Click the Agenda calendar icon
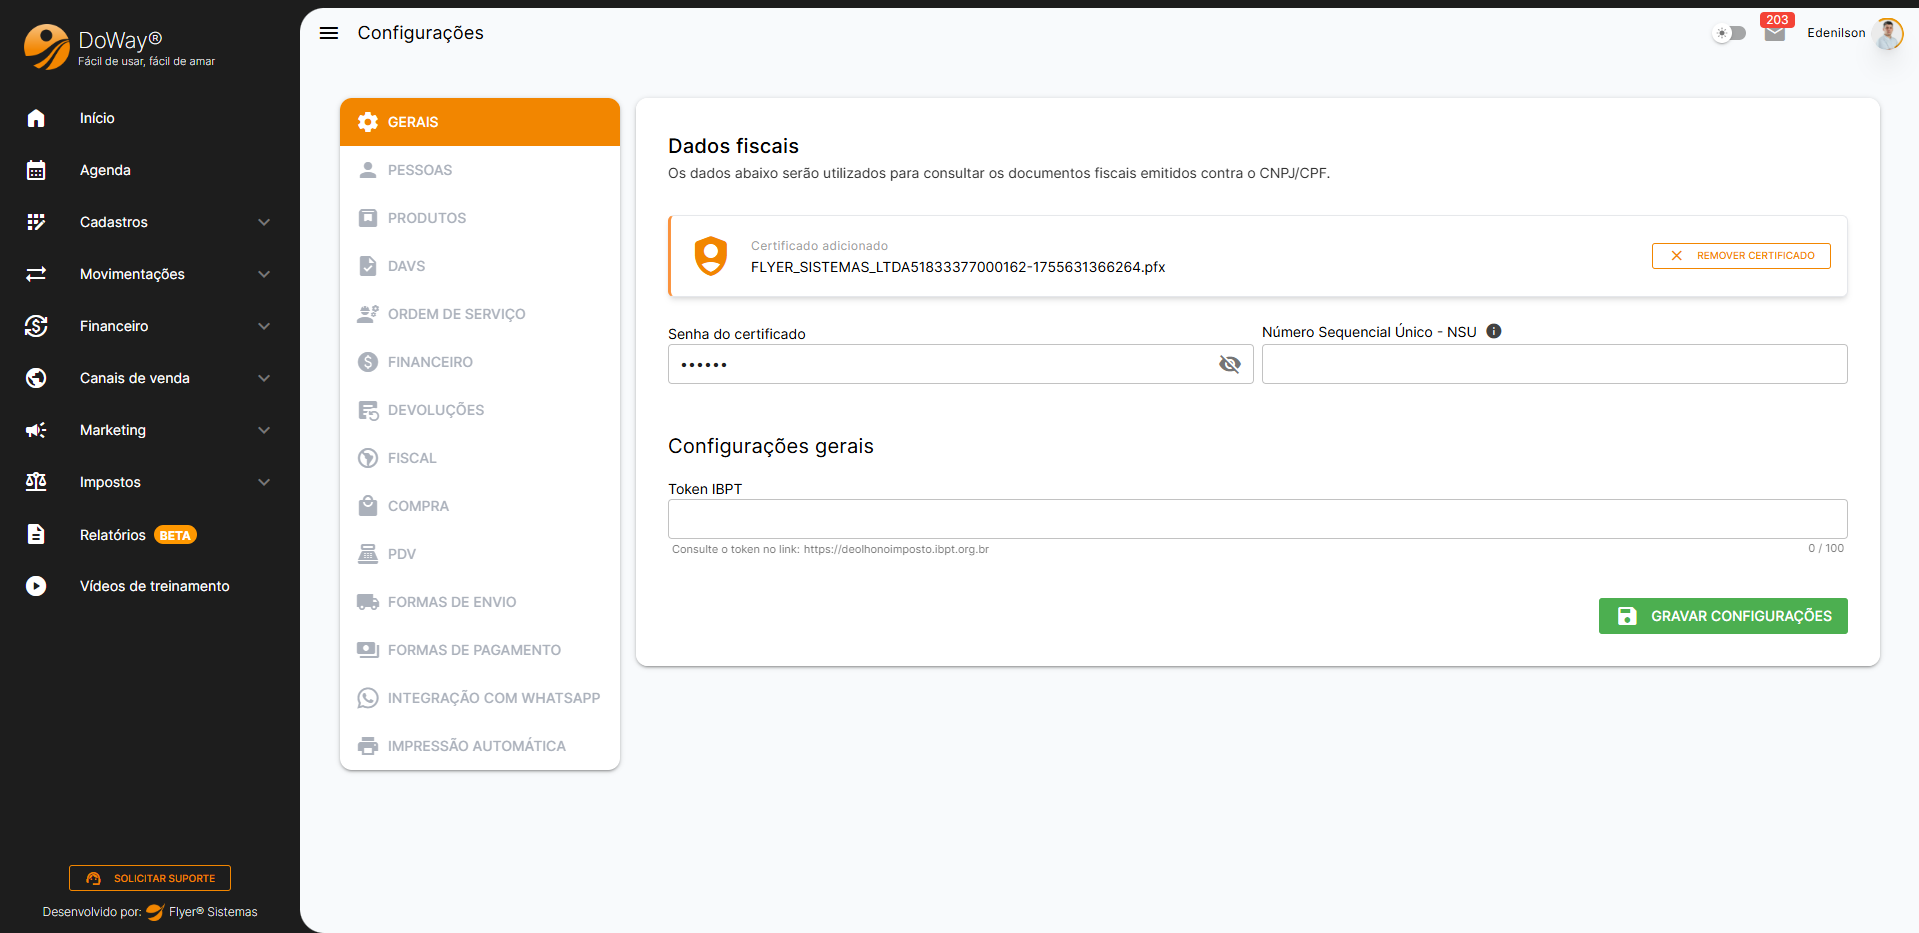The image size is (1919, 933). tap(36, 170)
